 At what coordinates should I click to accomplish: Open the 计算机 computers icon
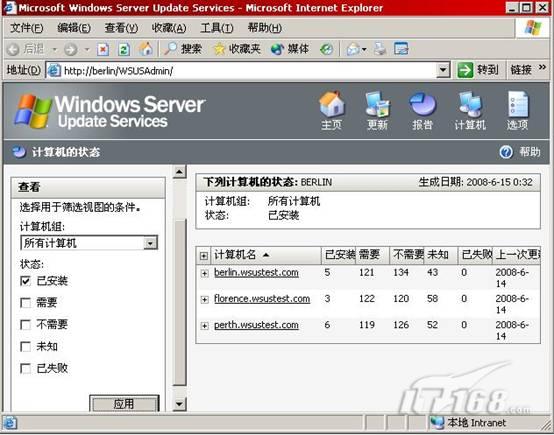click(x=470, y=105)
